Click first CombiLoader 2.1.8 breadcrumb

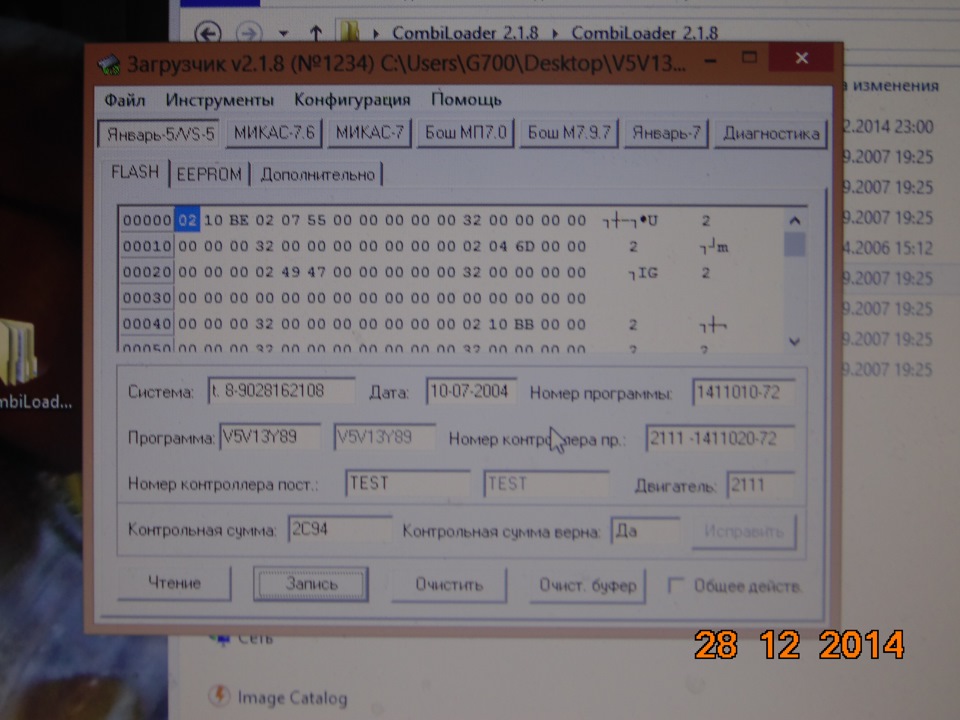pyautogui.click(x=465, y=32)
